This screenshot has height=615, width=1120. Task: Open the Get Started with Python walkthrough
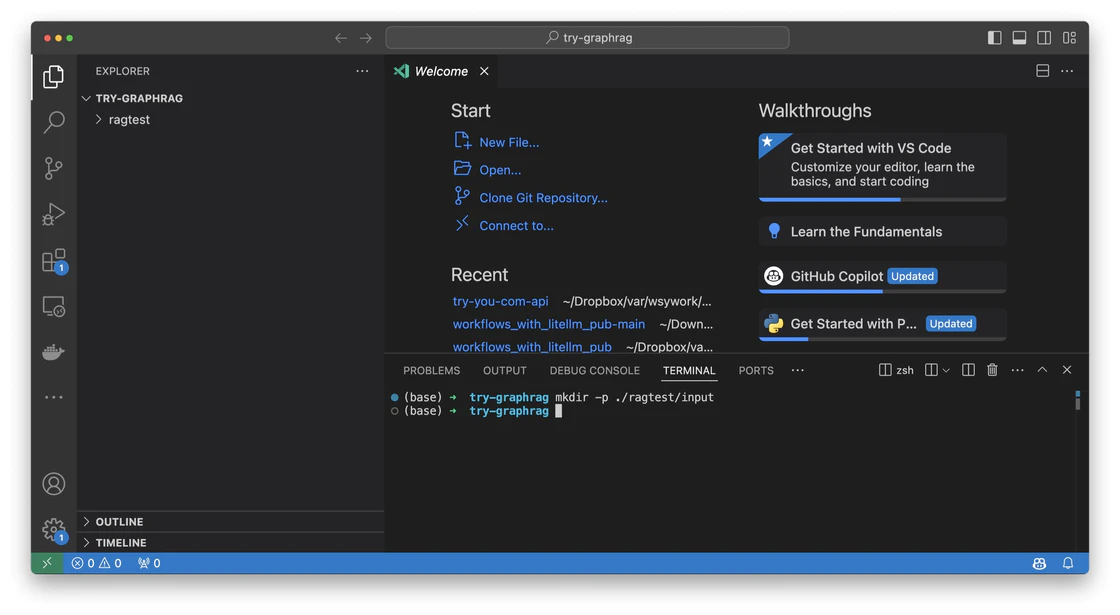tap(882, 324)
